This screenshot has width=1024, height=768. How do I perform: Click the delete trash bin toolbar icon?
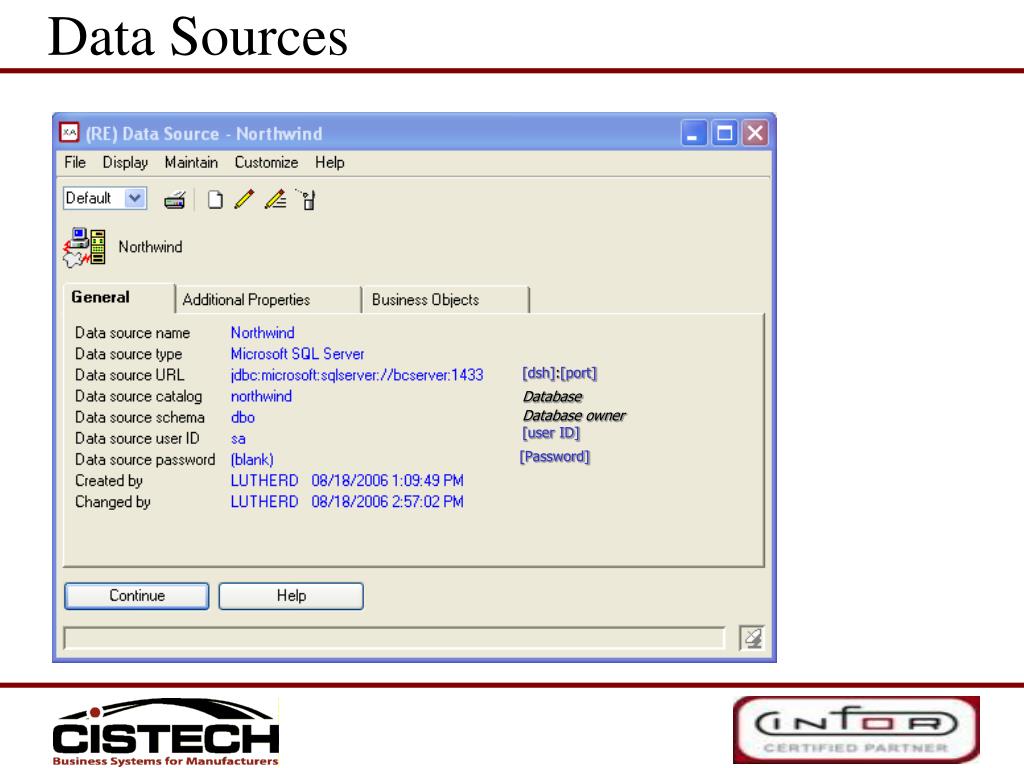coord(307,199)
